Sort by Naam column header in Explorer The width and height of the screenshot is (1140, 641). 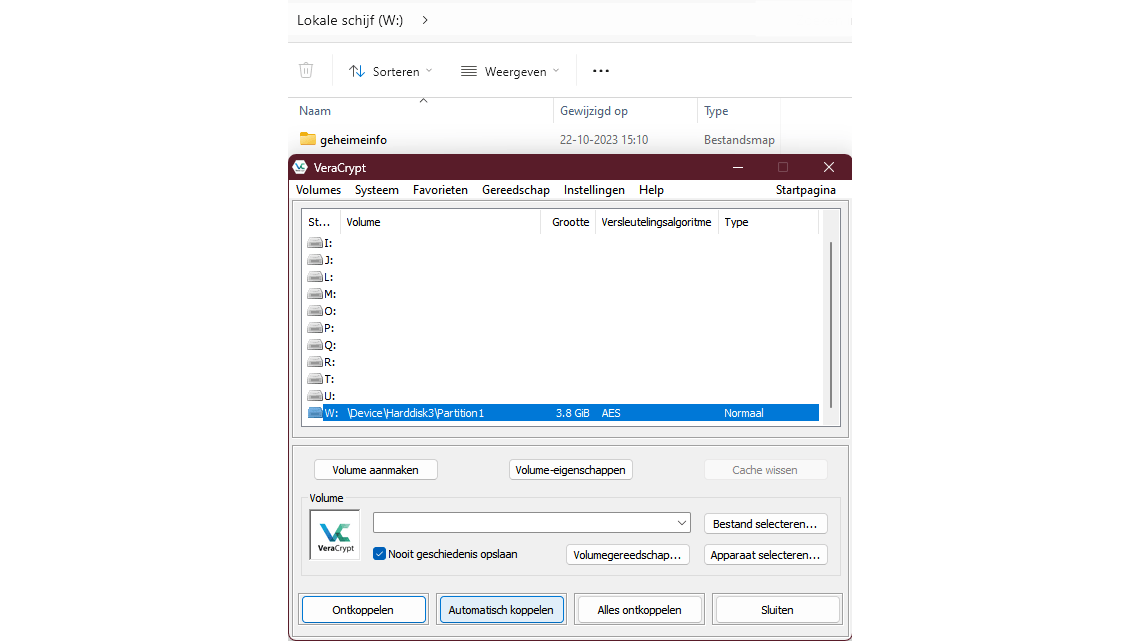click(x=315, y=111)
